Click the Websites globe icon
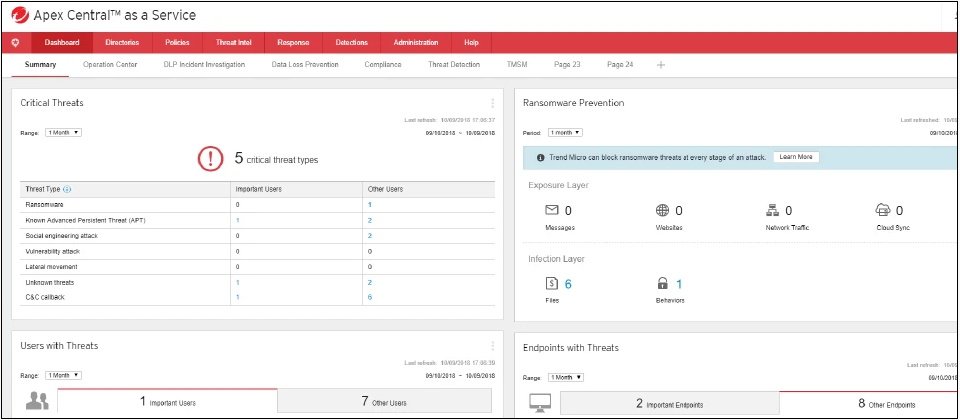Viewport: 960px width, 420px height. click(x=662, y=211)
